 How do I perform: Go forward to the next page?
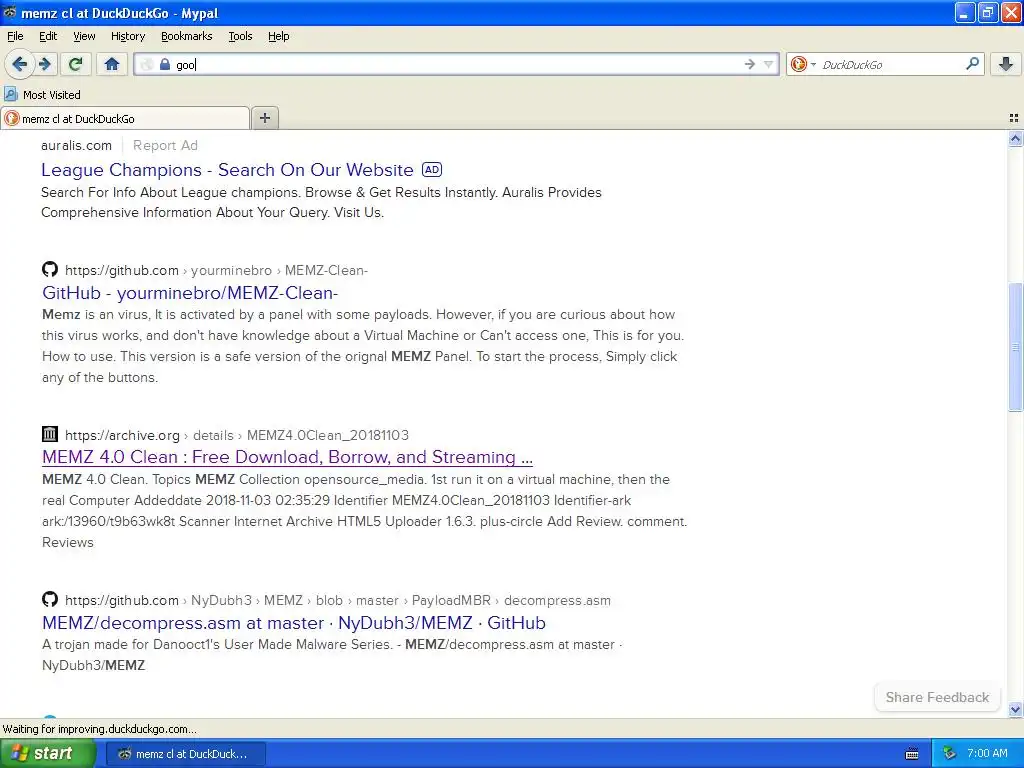[x=45, y=64]
